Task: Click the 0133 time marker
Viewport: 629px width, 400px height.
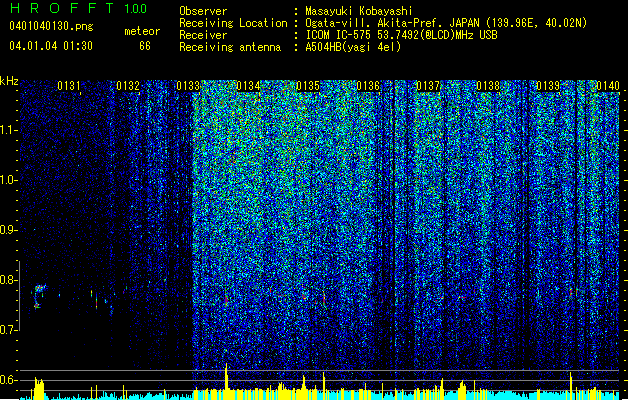Action: [188, 86]
